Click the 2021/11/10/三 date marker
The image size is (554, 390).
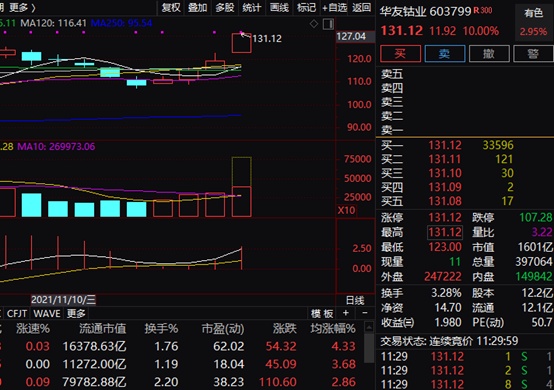(63, 300)
